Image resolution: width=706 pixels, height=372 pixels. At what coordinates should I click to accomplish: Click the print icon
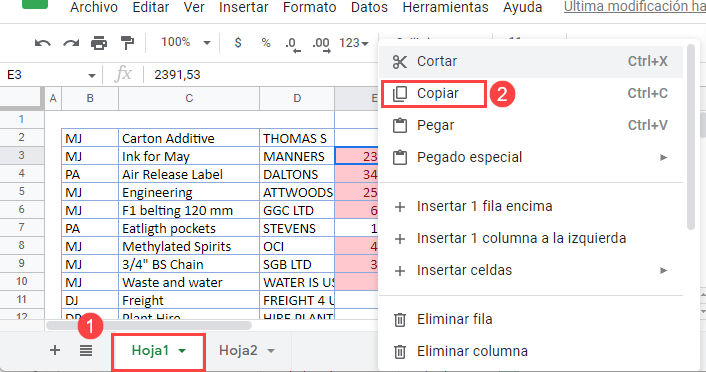point(99,43)
